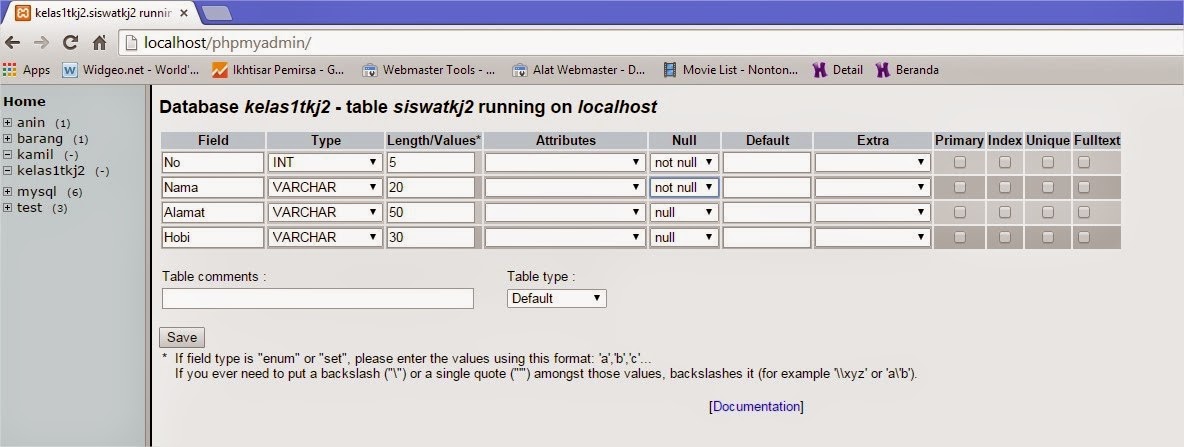Toggle Primary checkbox for Nama field
Image resolution: width=1184 pixels, height=447 pixels.
pyautogui.click(x=960, y=187)
